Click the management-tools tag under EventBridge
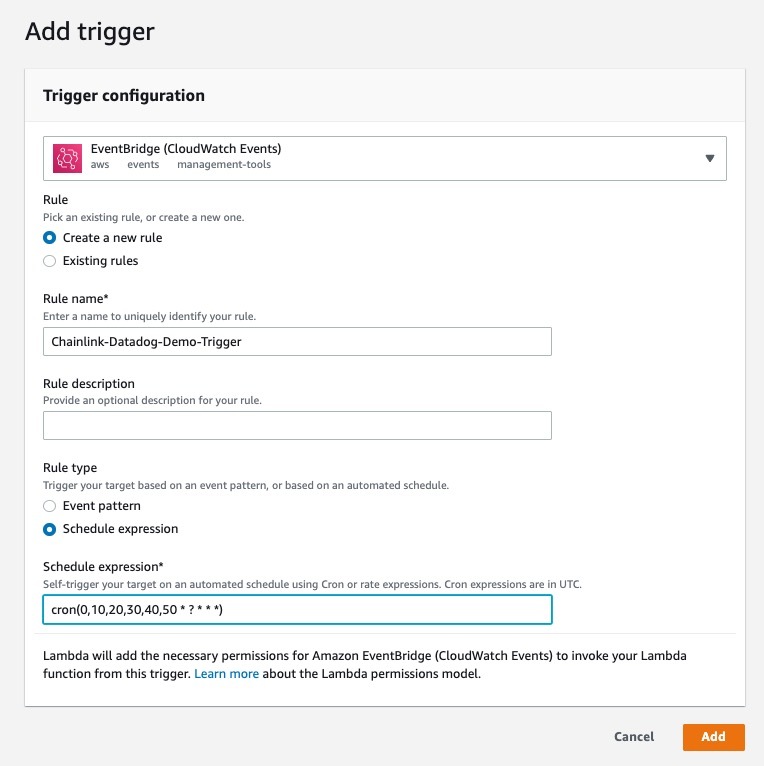 [224, 165]
